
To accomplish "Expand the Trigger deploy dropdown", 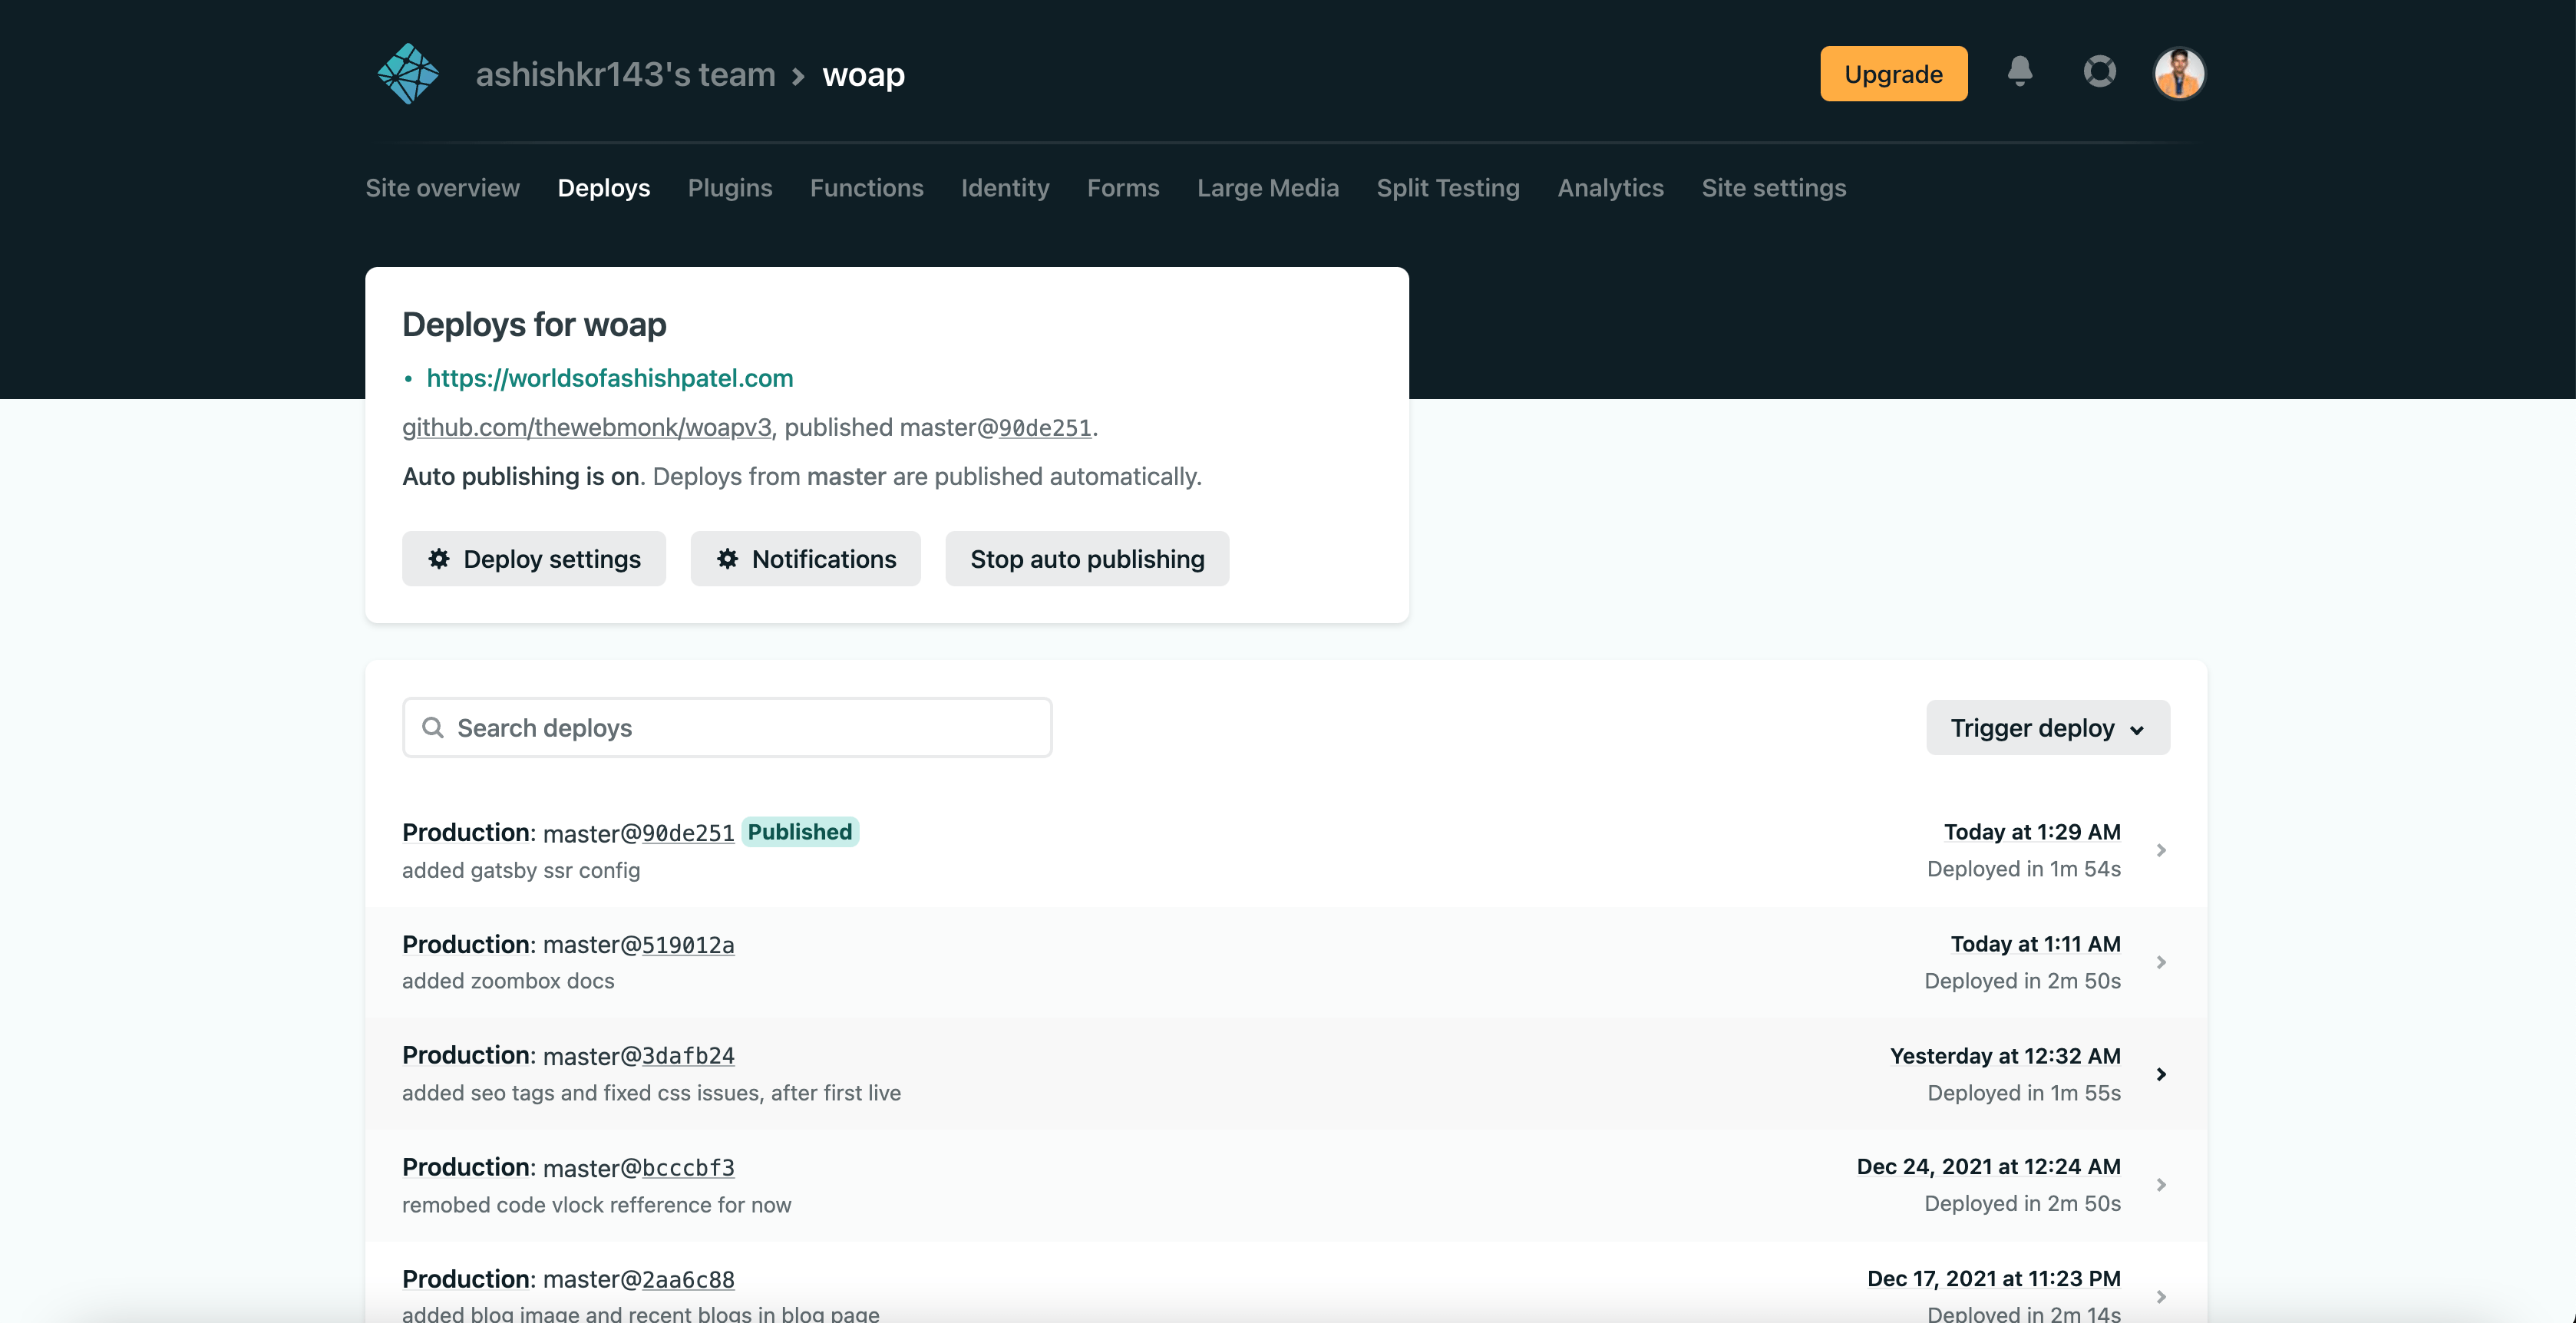I will click(x=2047, y=728).
